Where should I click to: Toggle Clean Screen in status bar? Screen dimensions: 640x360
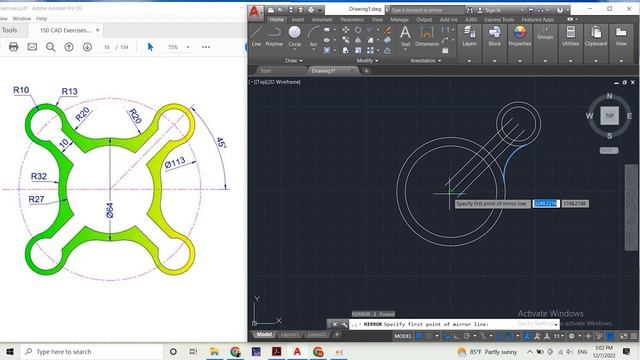point(623,336)
